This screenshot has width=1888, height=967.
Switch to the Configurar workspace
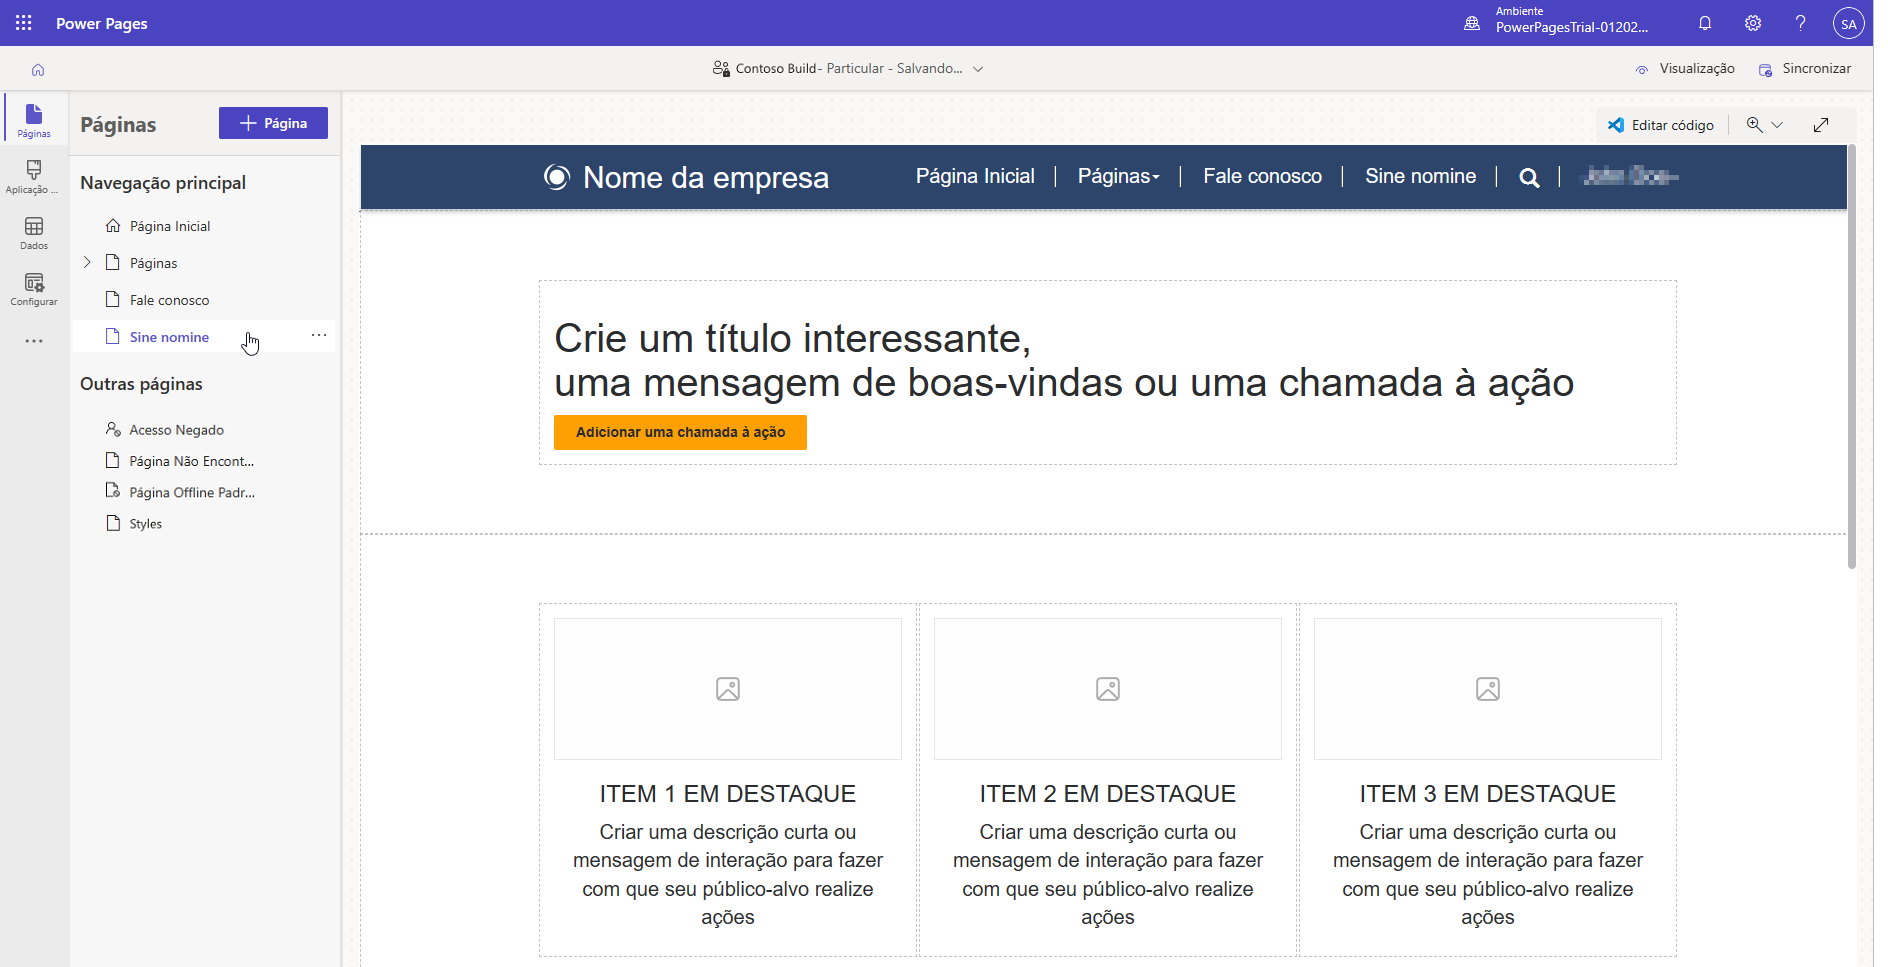pyautogui.click(x=33, y=288)
